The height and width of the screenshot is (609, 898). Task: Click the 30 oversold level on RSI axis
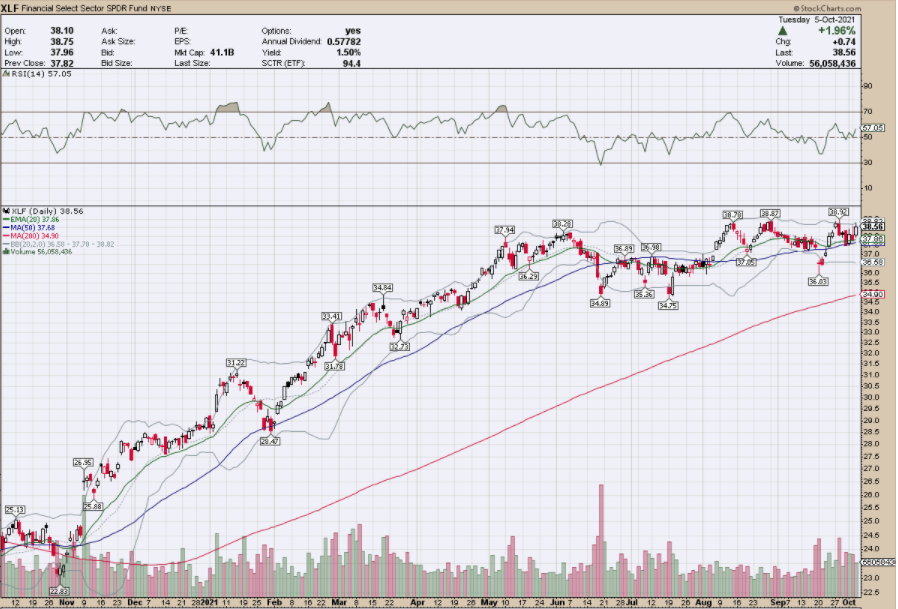tap(868, 163)
